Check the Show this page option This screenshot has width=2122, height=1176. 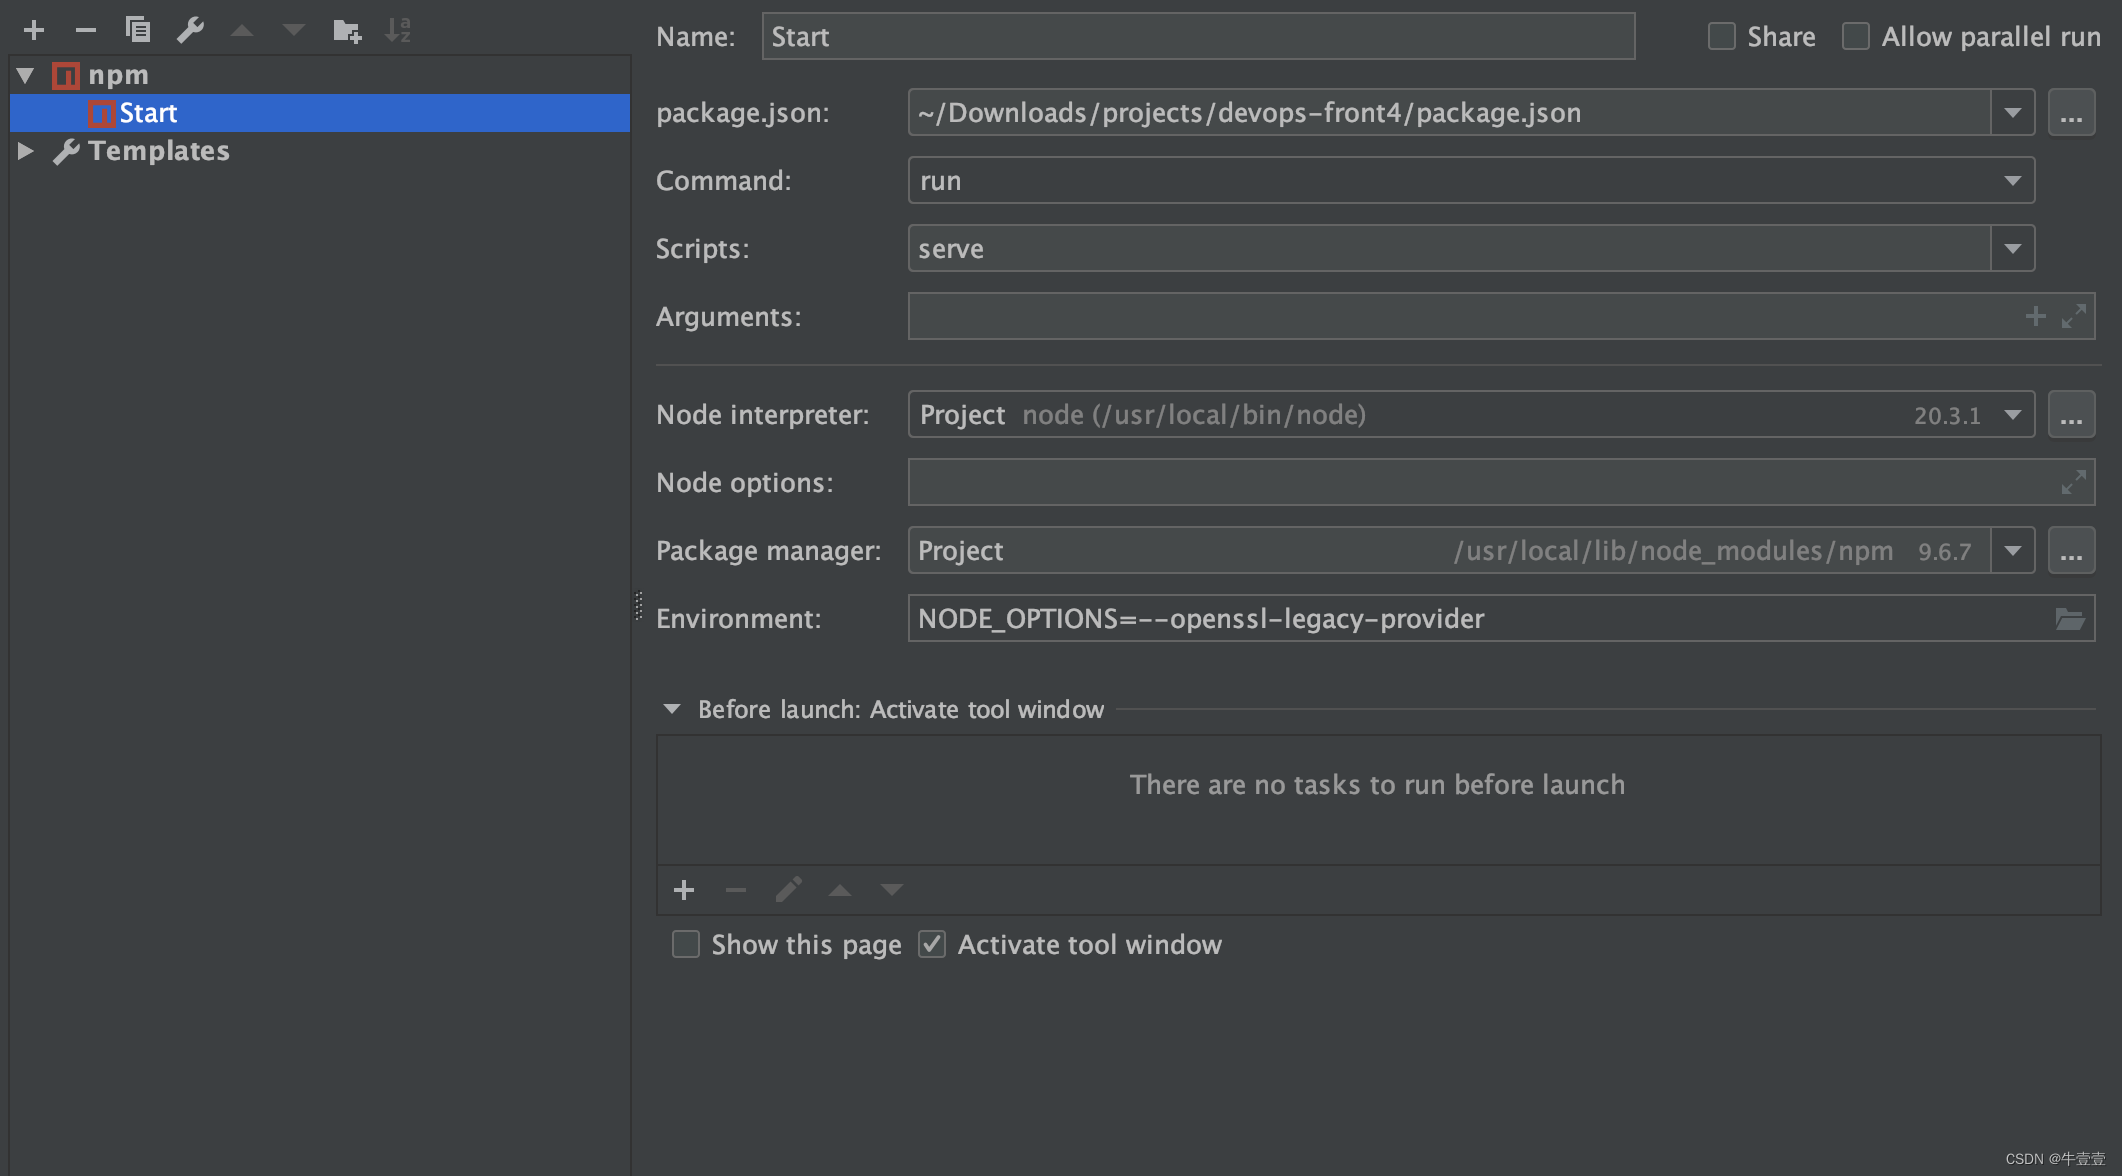pos(686,945)
